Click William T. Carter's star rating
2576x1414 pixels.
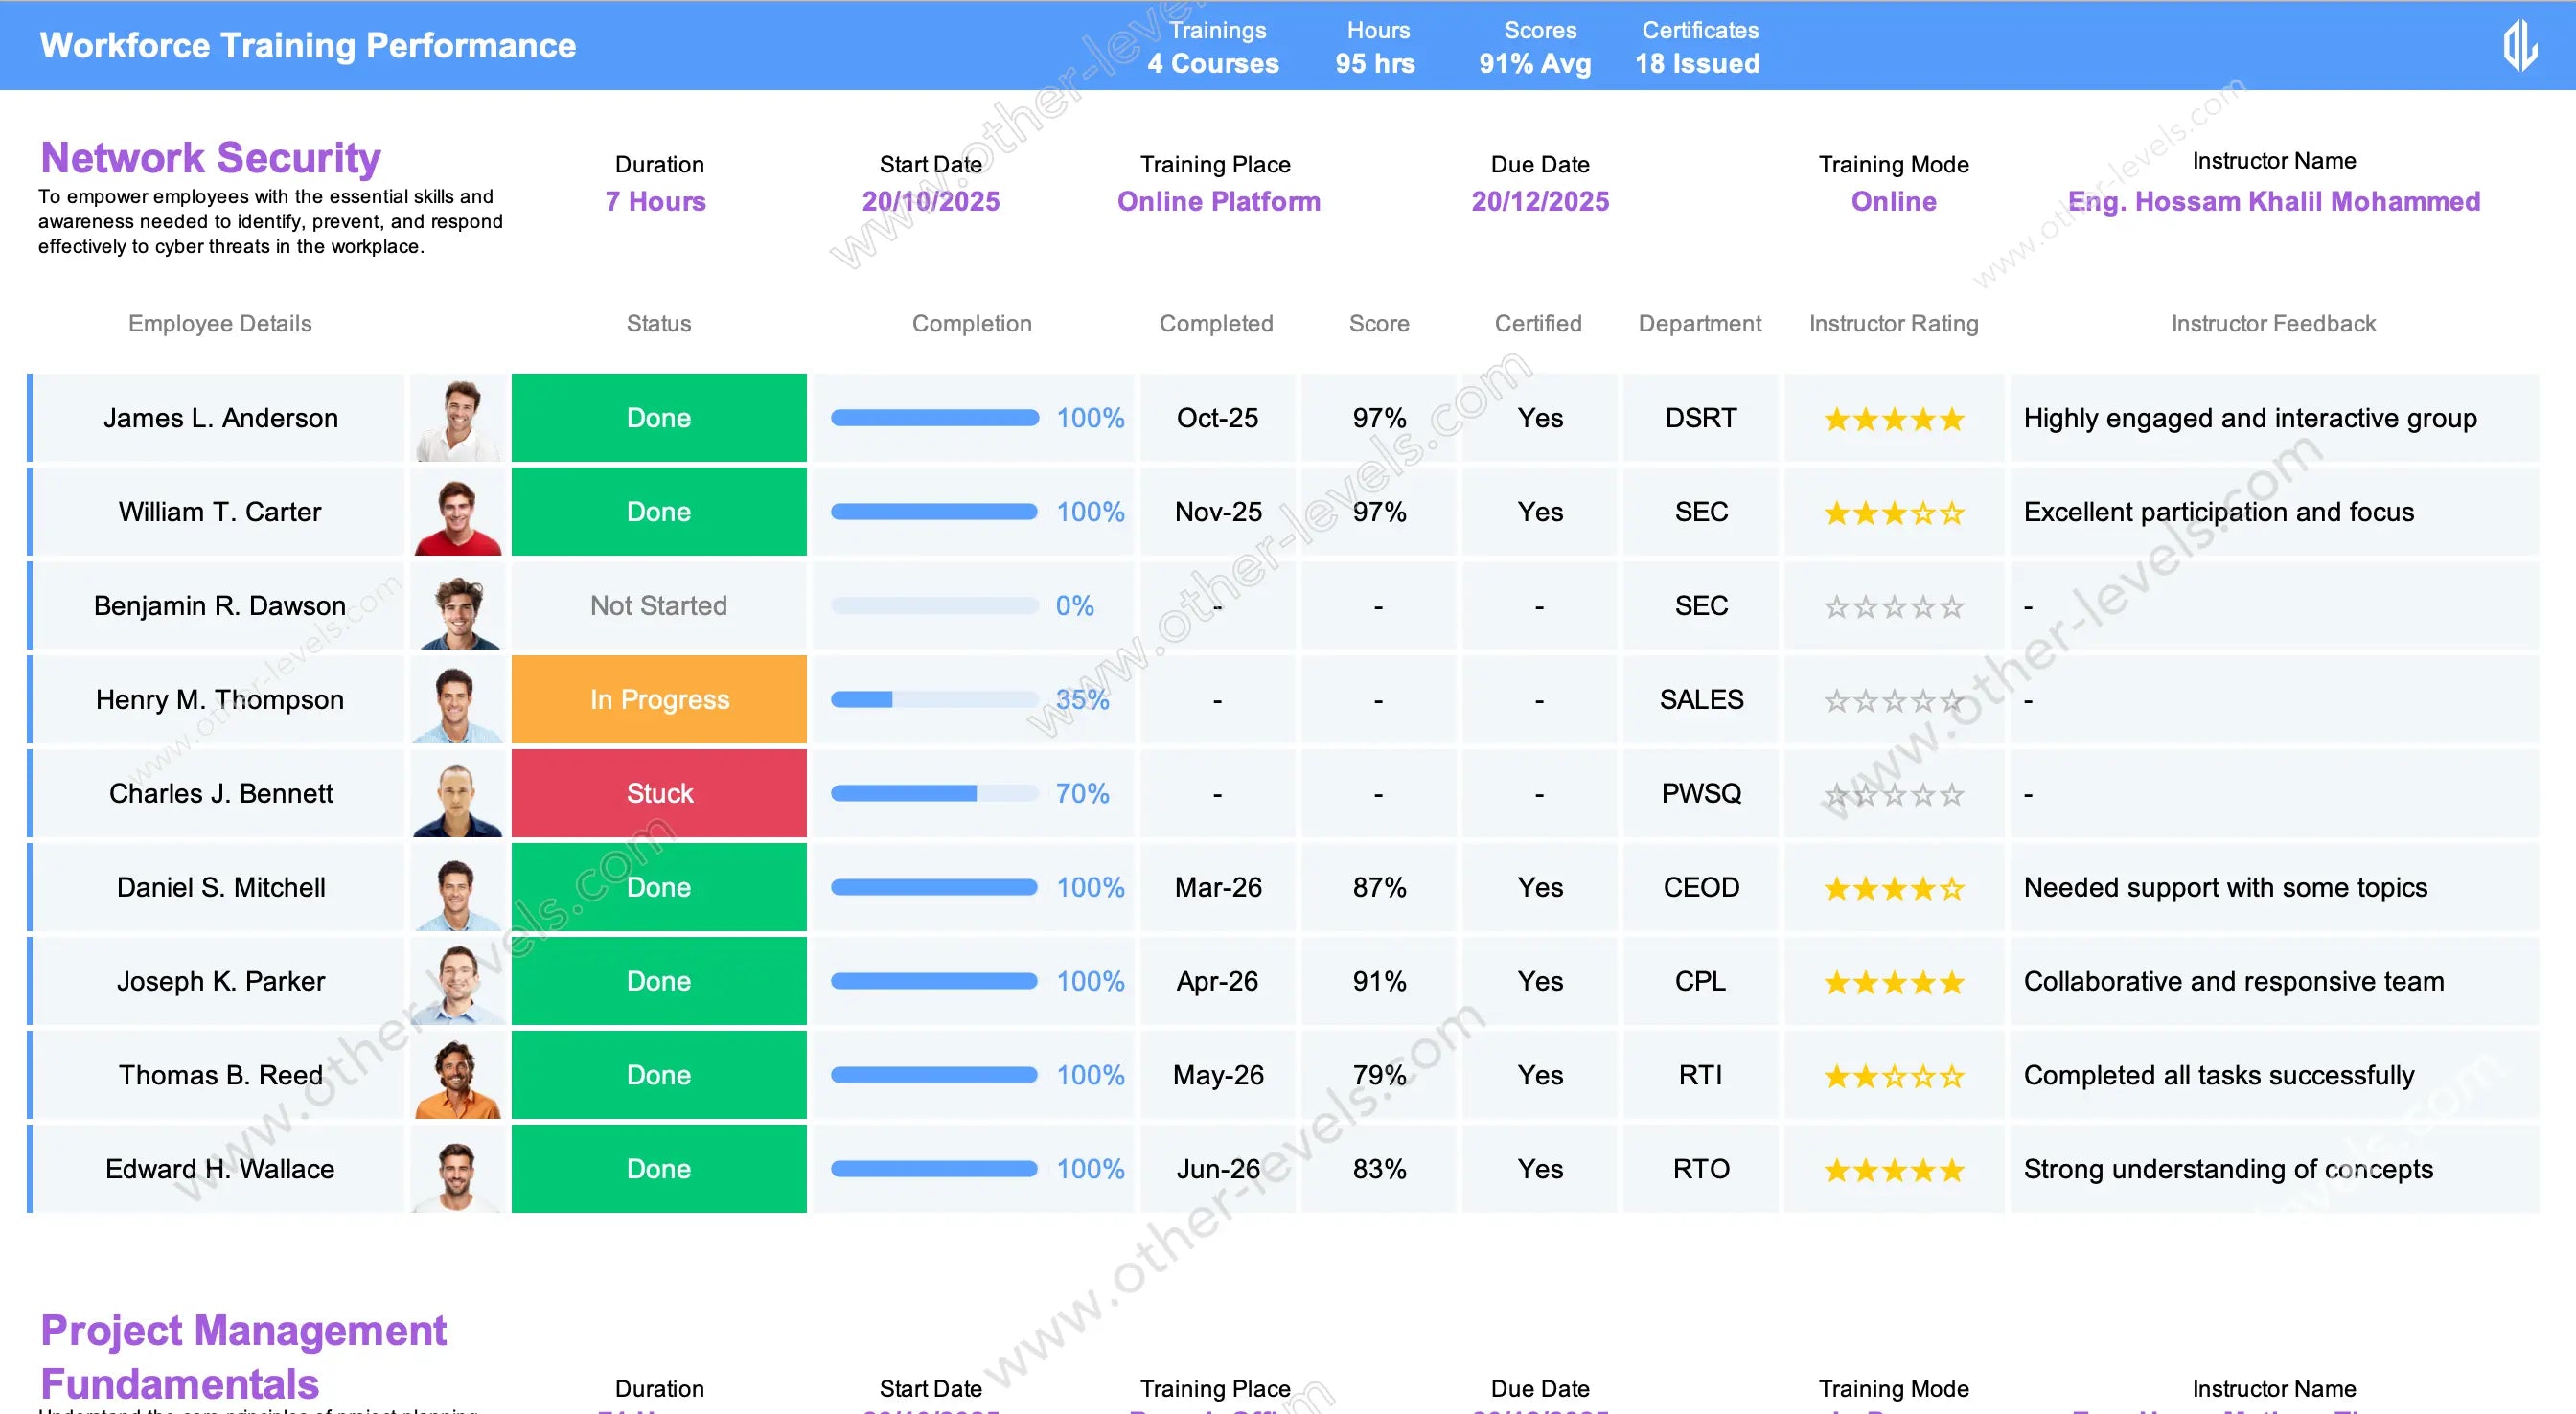pos(1893,513)
